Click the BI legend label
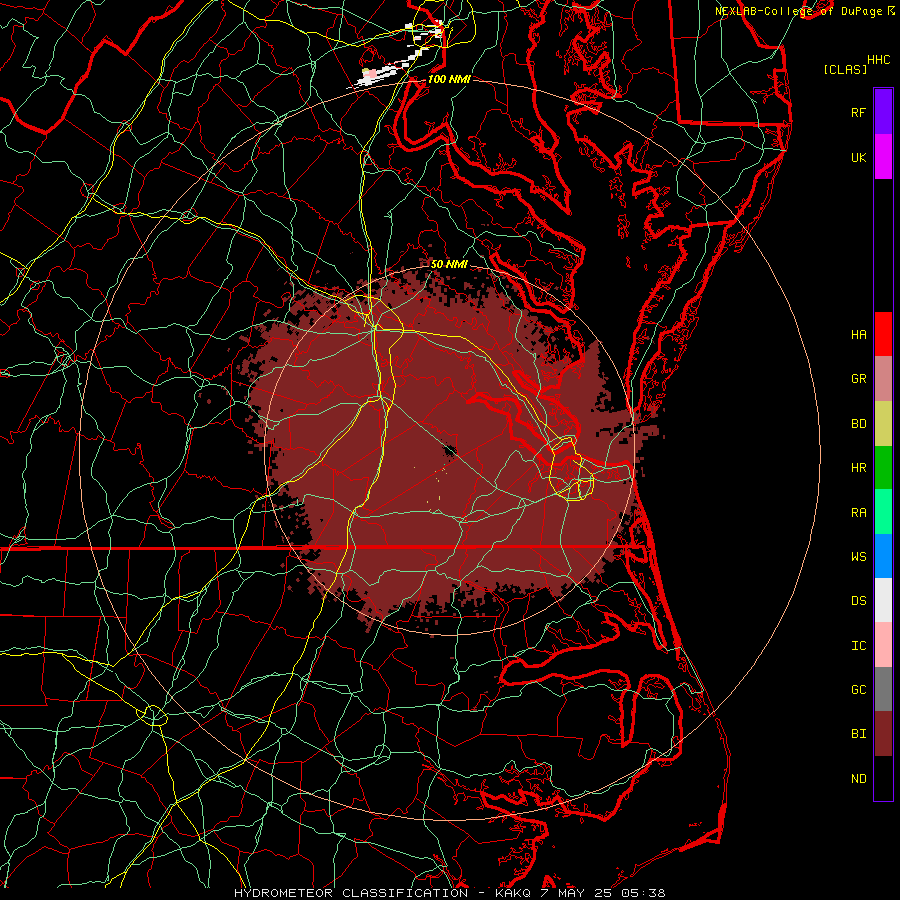Image resolution: width=900 pixels, height=900 pixels. (x=859, y=734)
